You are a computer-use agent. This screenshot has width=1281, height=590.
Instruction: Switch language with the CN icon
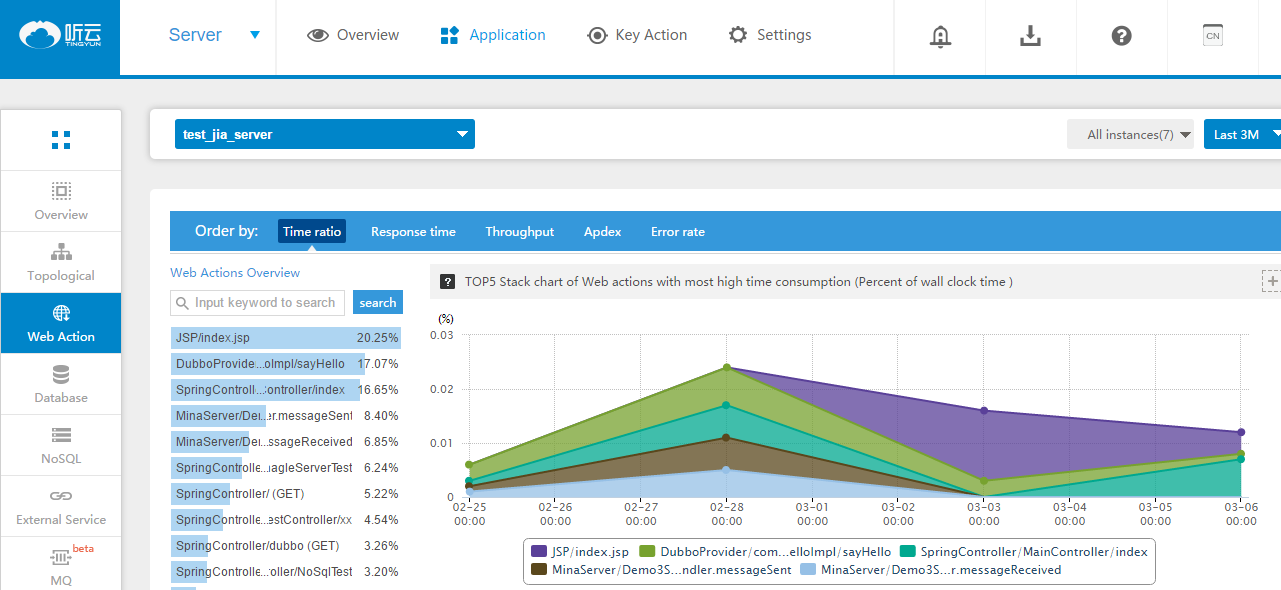(x=1212, y=36)
